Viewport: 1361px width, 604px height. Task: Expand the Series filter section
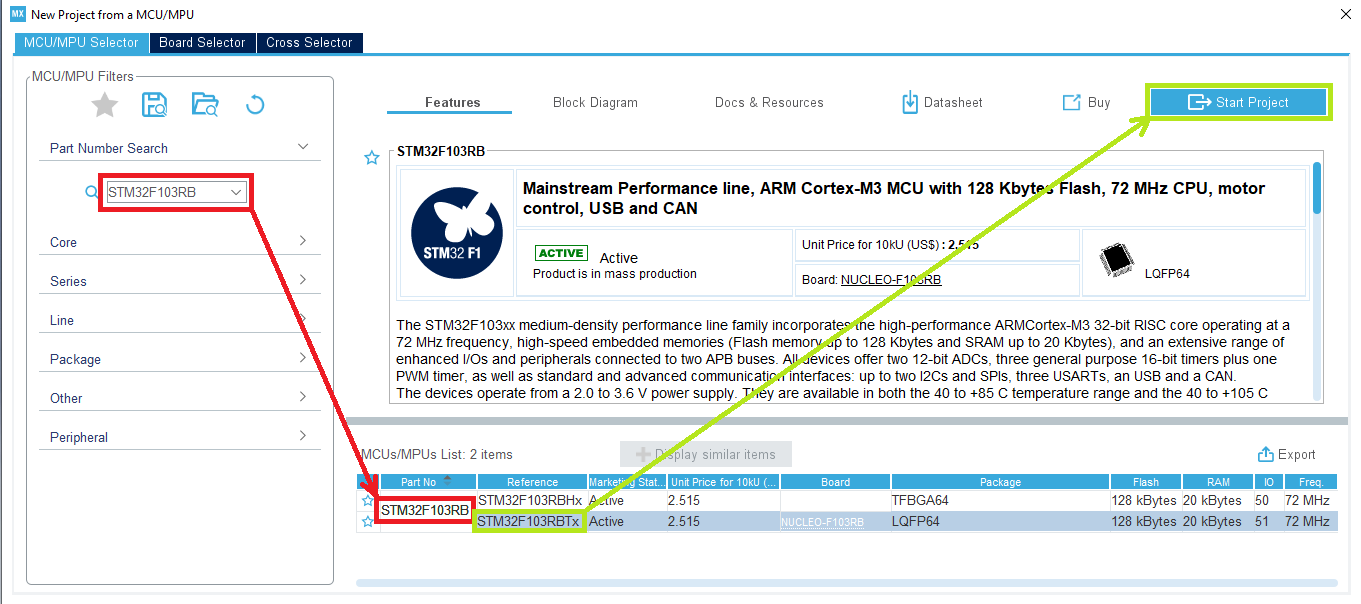point(302,280)
